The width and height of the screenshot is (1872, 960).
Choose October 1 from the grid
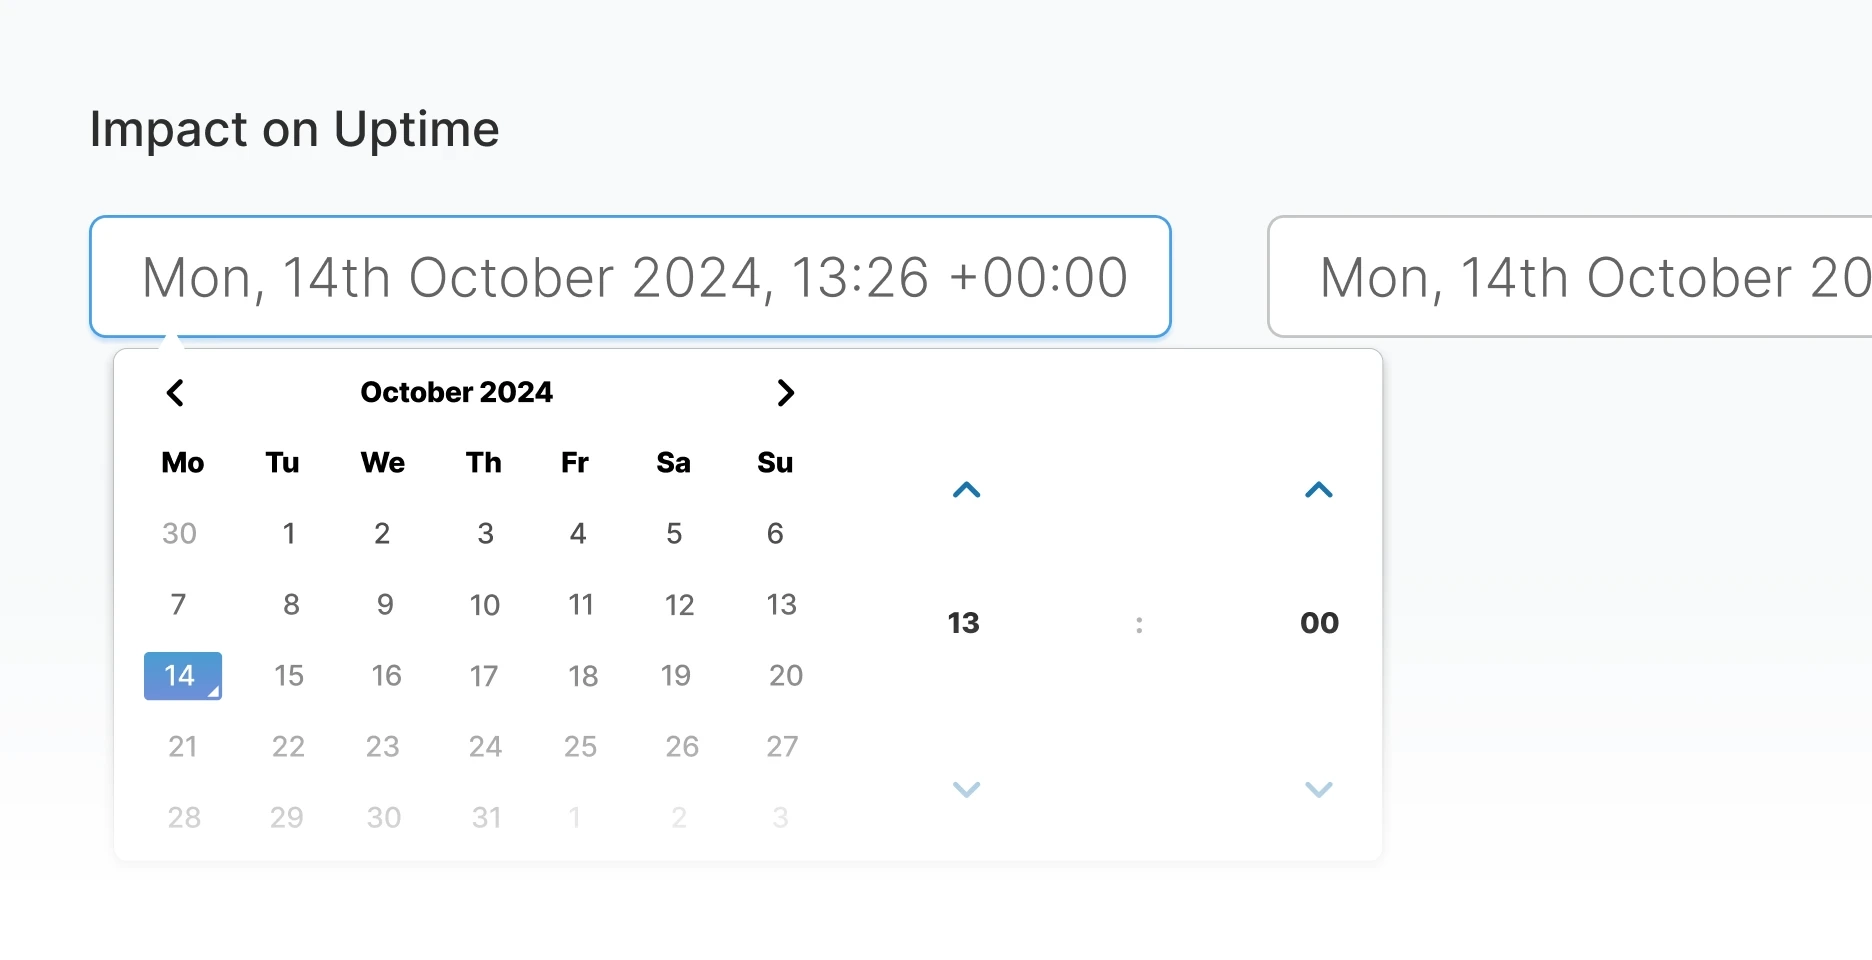288,533
